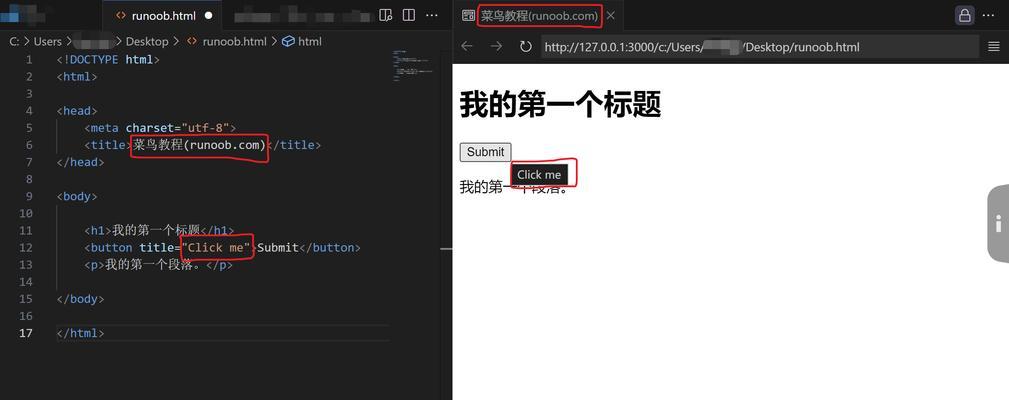The image size is (1009, 400).
Task: Click the opening <head> tag on line 4
Action: click(x=77, y=111)
